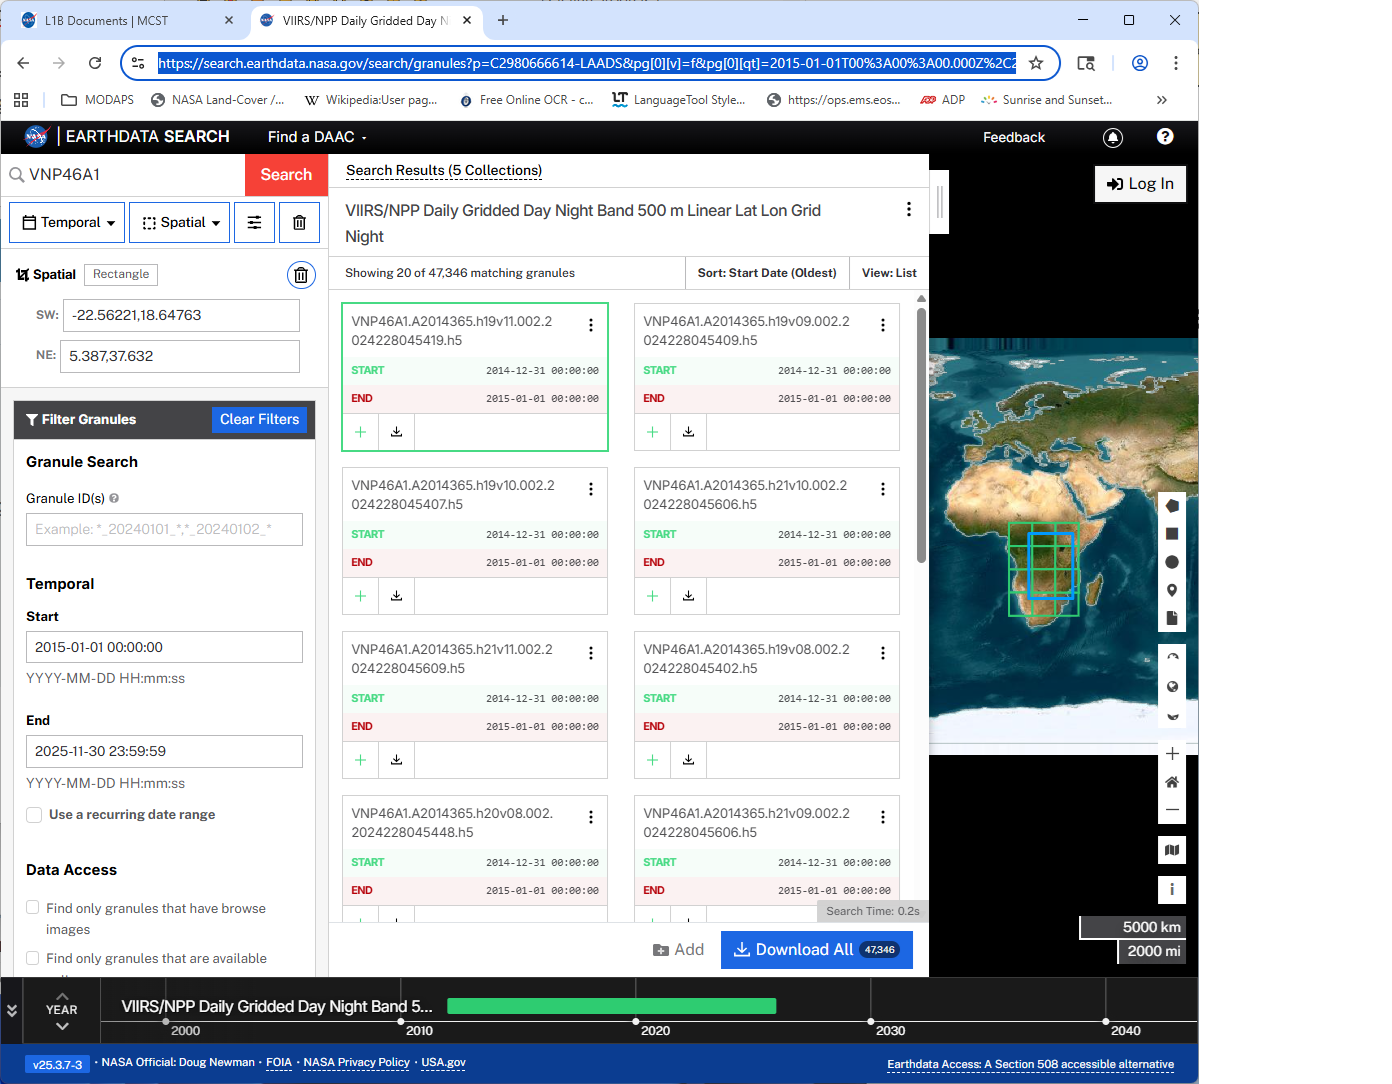Open the map projection globe icon
This screenshot has width=1392, height=1084.
coord(1172,686)
